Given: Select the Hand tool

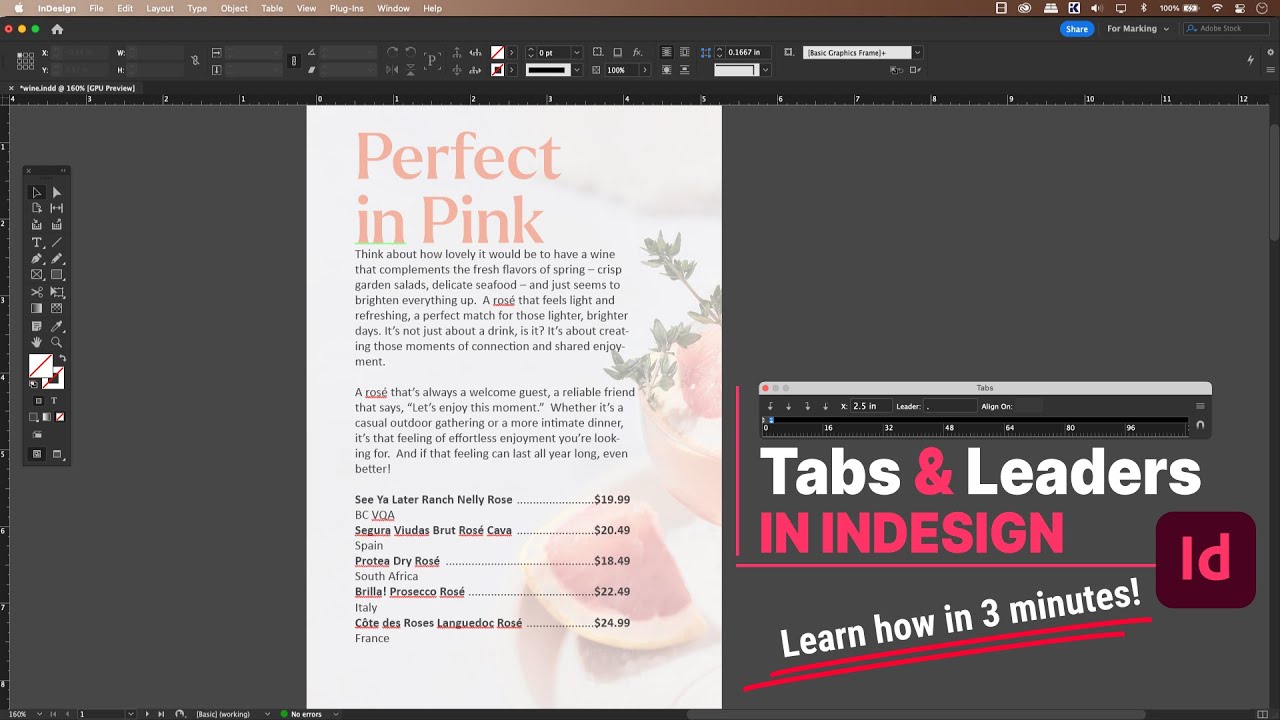Looking at the screenshot, I should click(37, 342).
